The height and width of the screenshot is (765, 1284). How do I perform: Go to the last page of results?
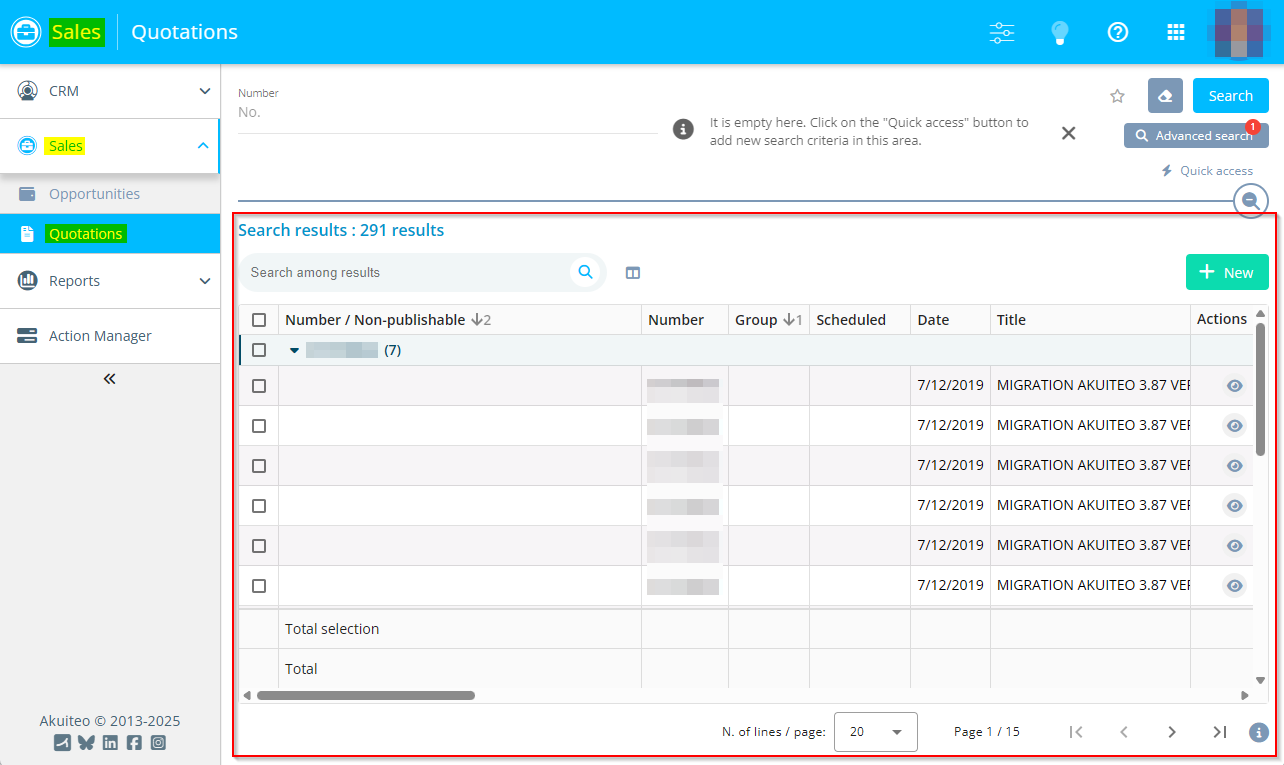[1220, 732]
